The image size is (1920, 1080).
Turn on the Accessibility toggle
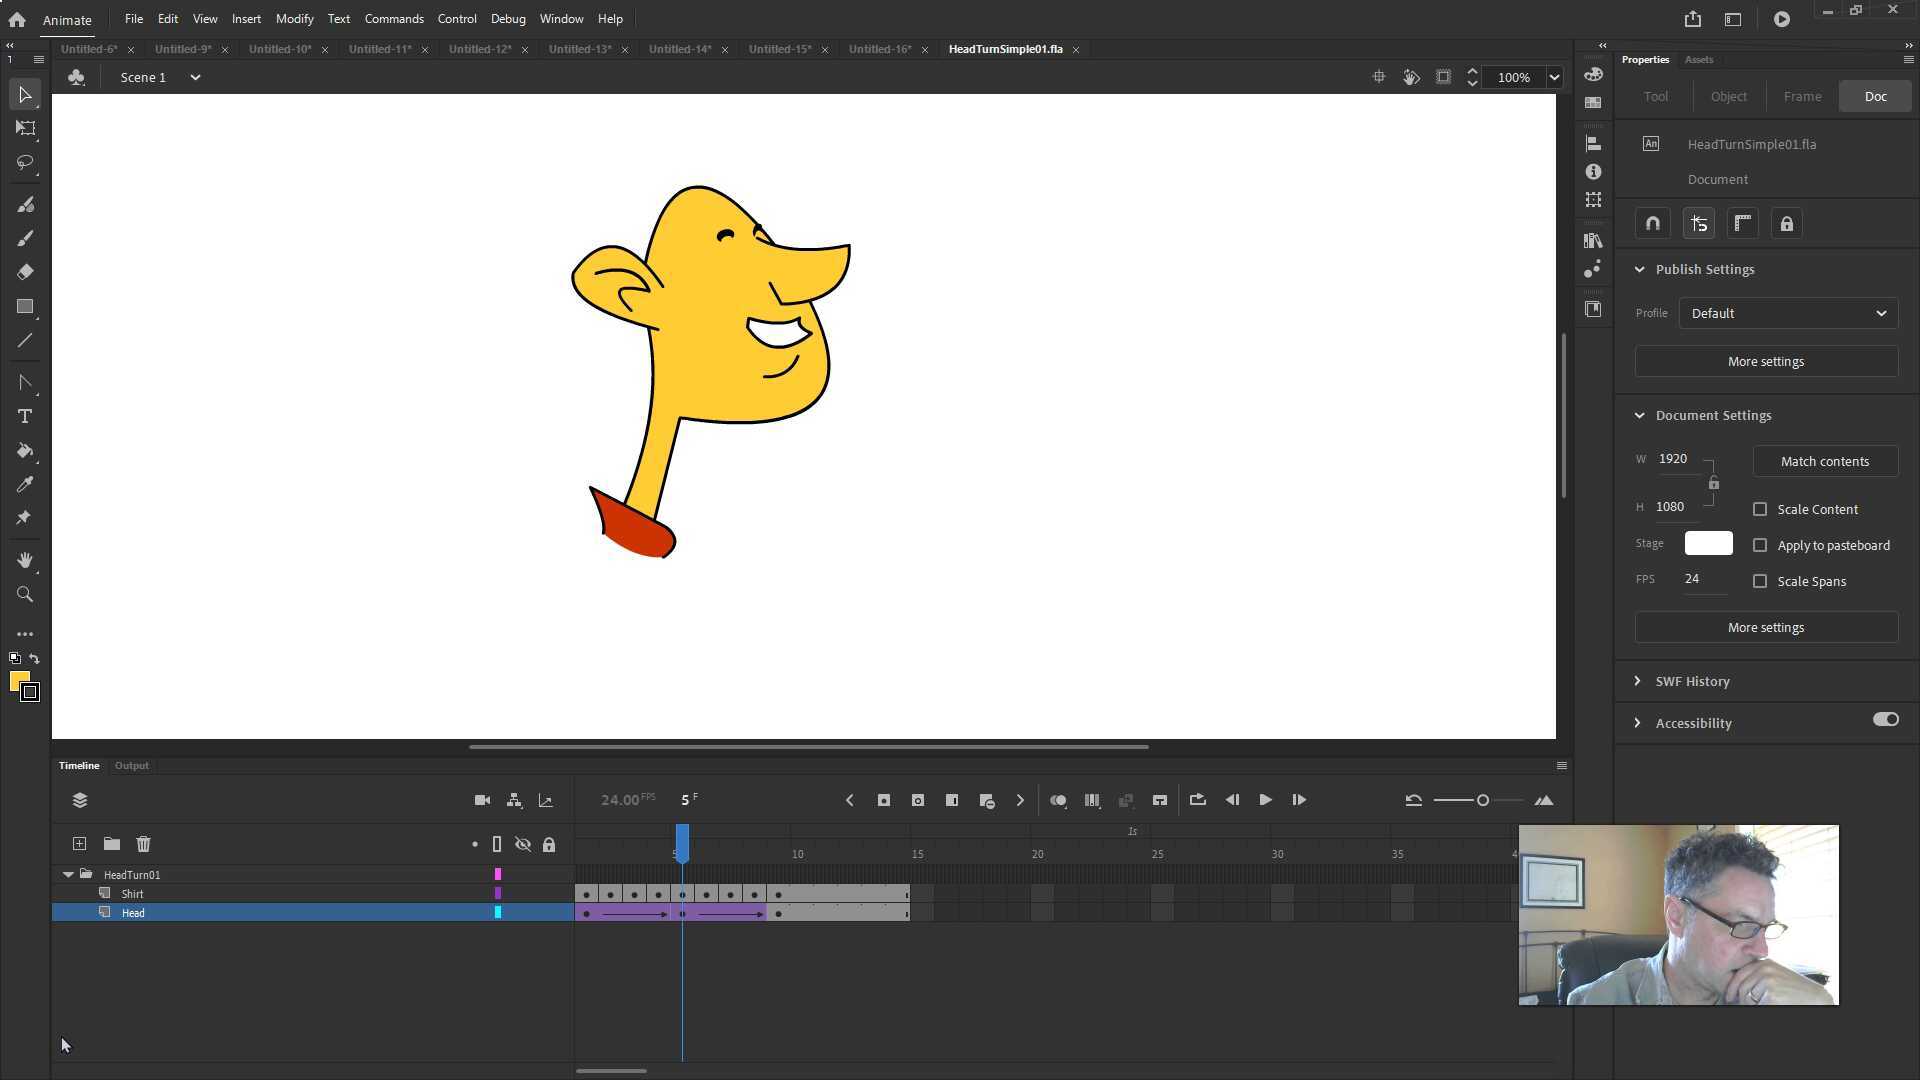1884,719
